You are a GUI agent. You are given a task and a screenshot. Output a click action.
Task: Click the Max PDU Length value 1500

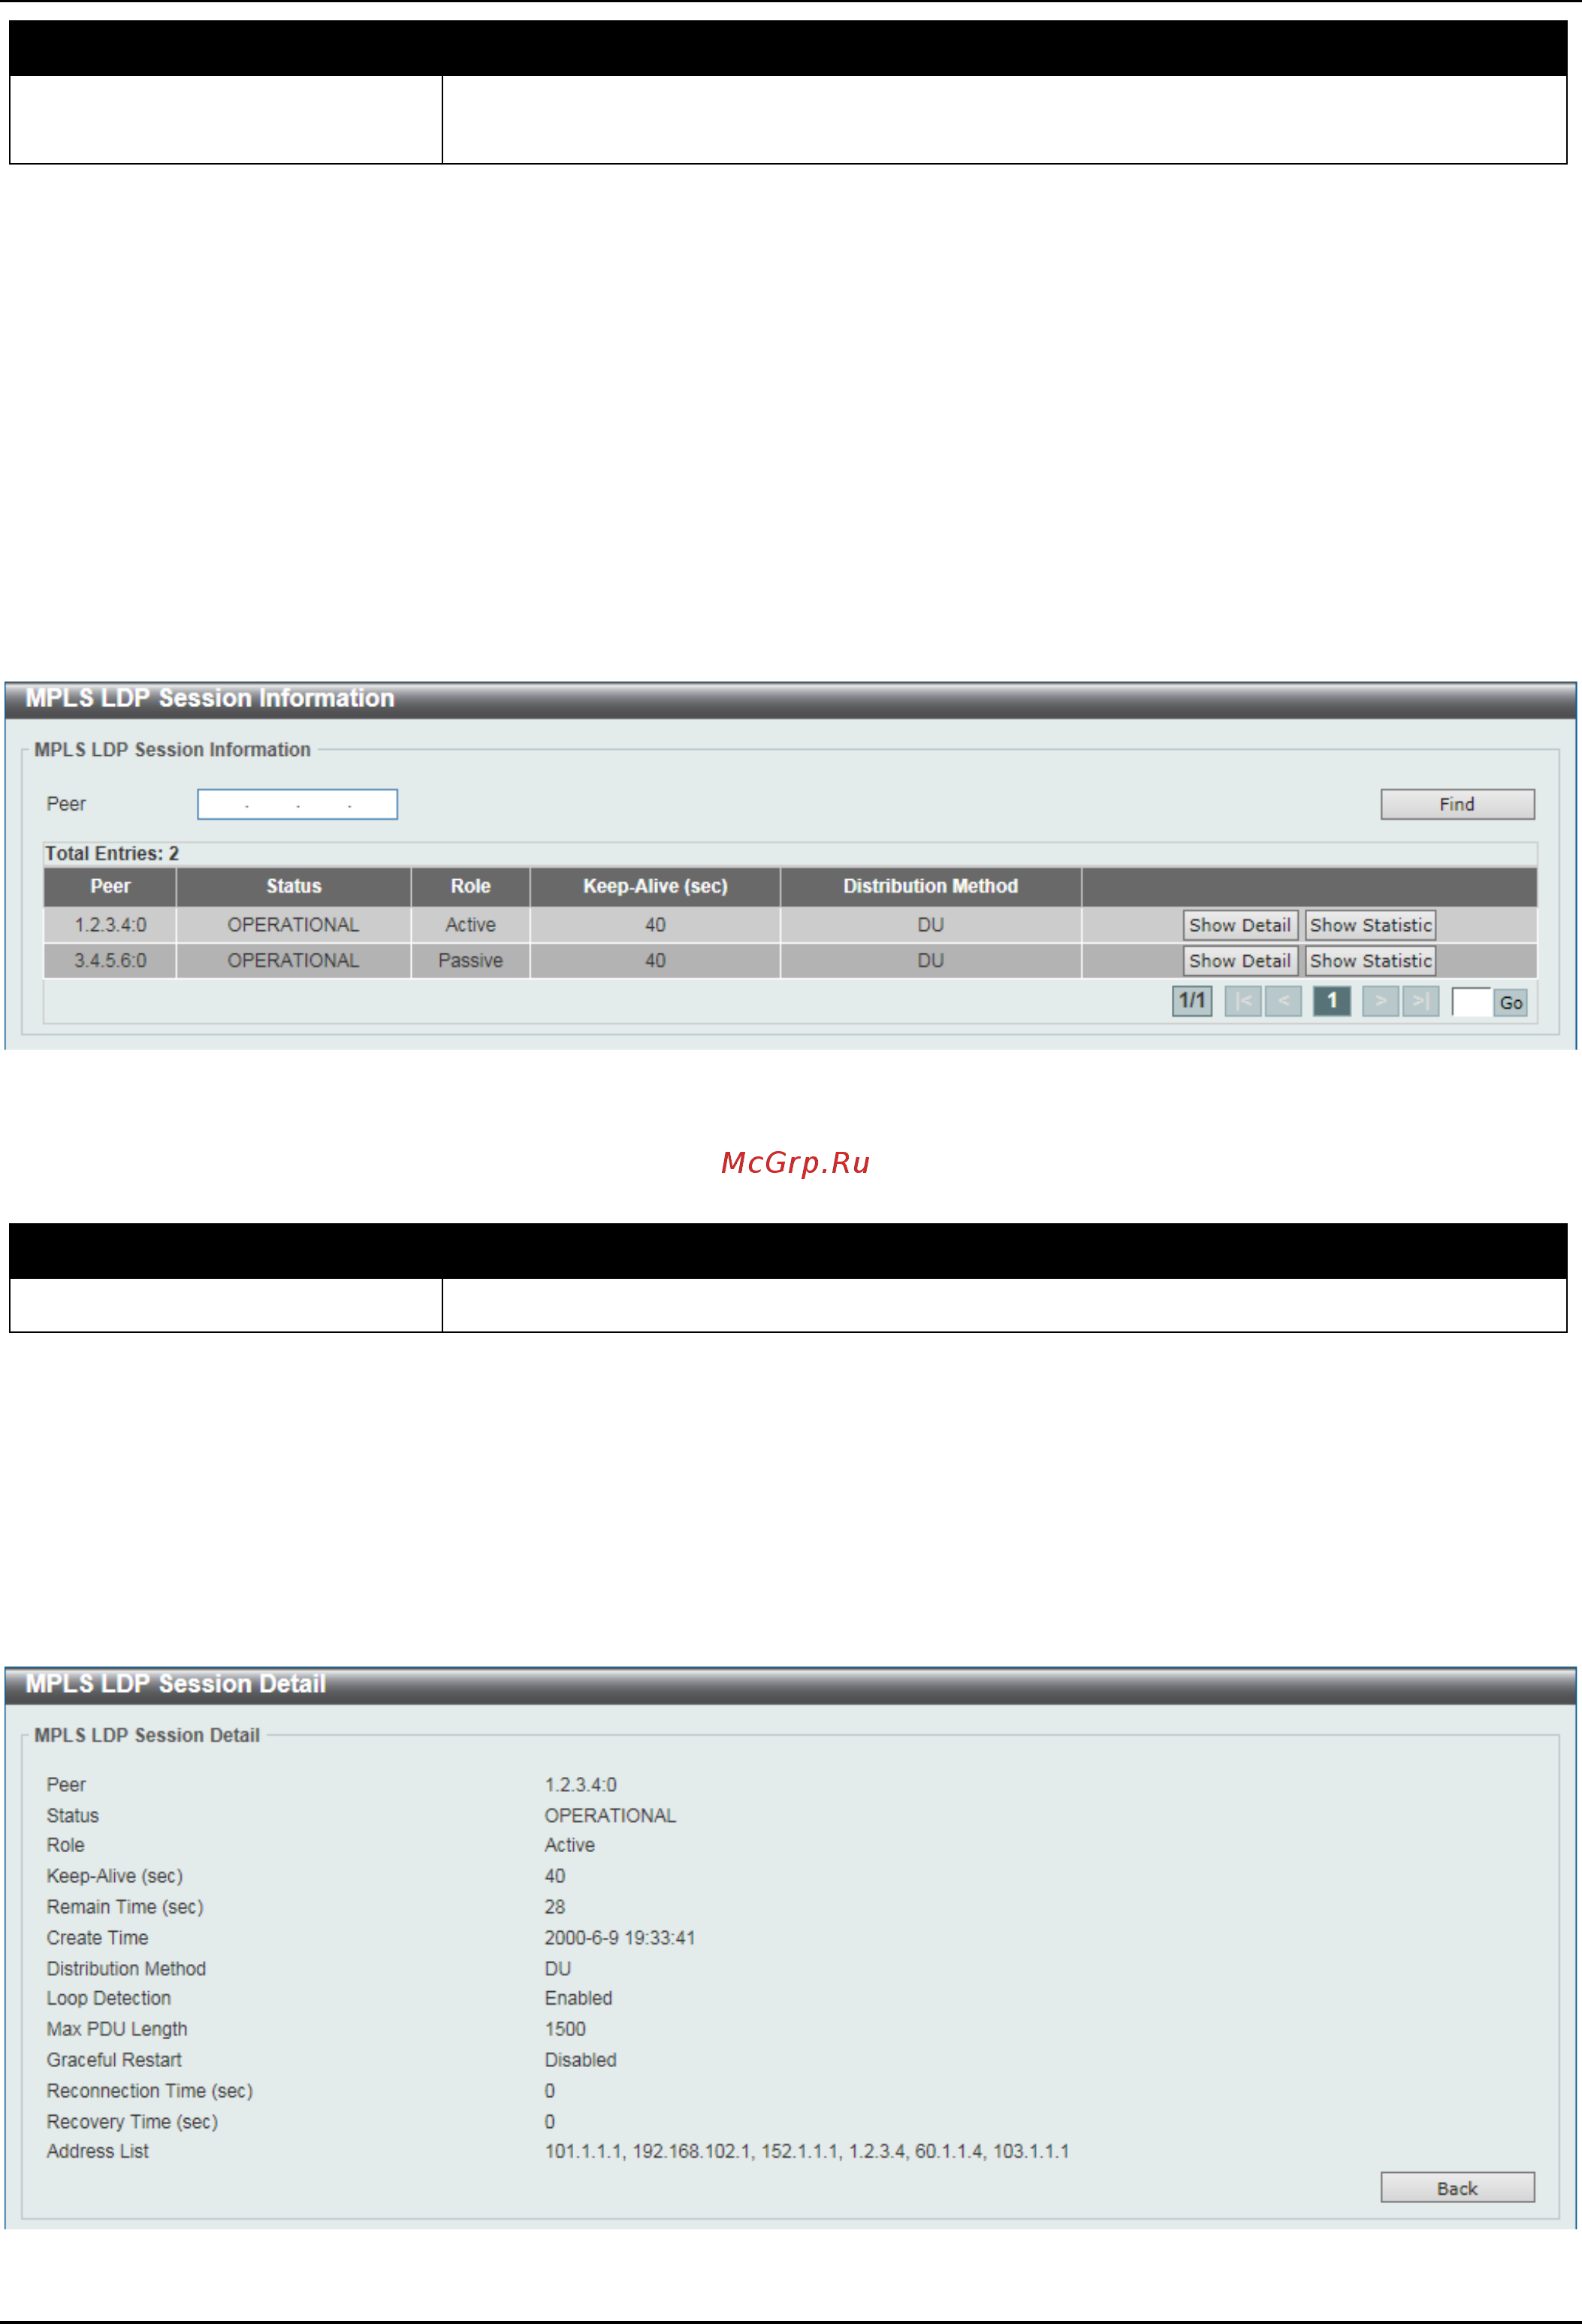coord(565,2029)
